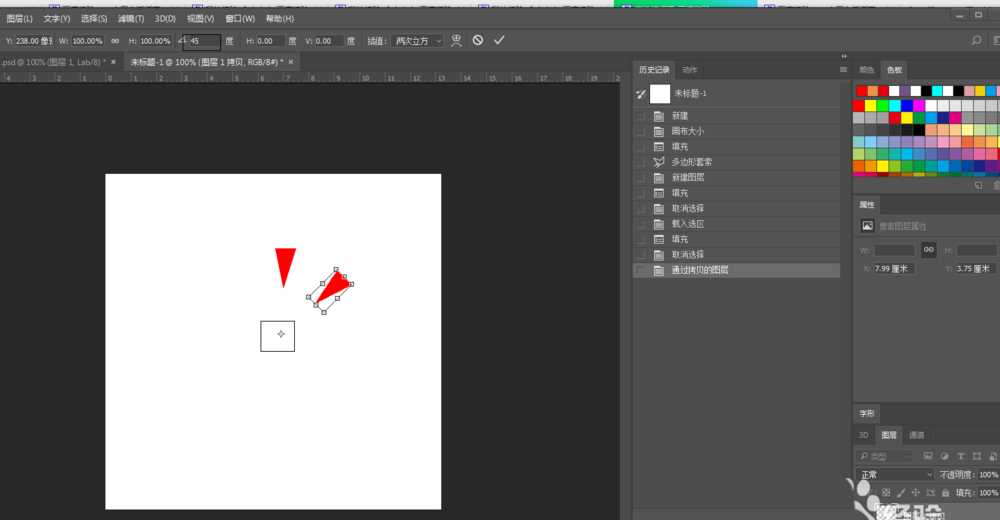1000x520 pixels.
Task: Switch to the 色板 swatches tab
Action: tap(895, 70)
